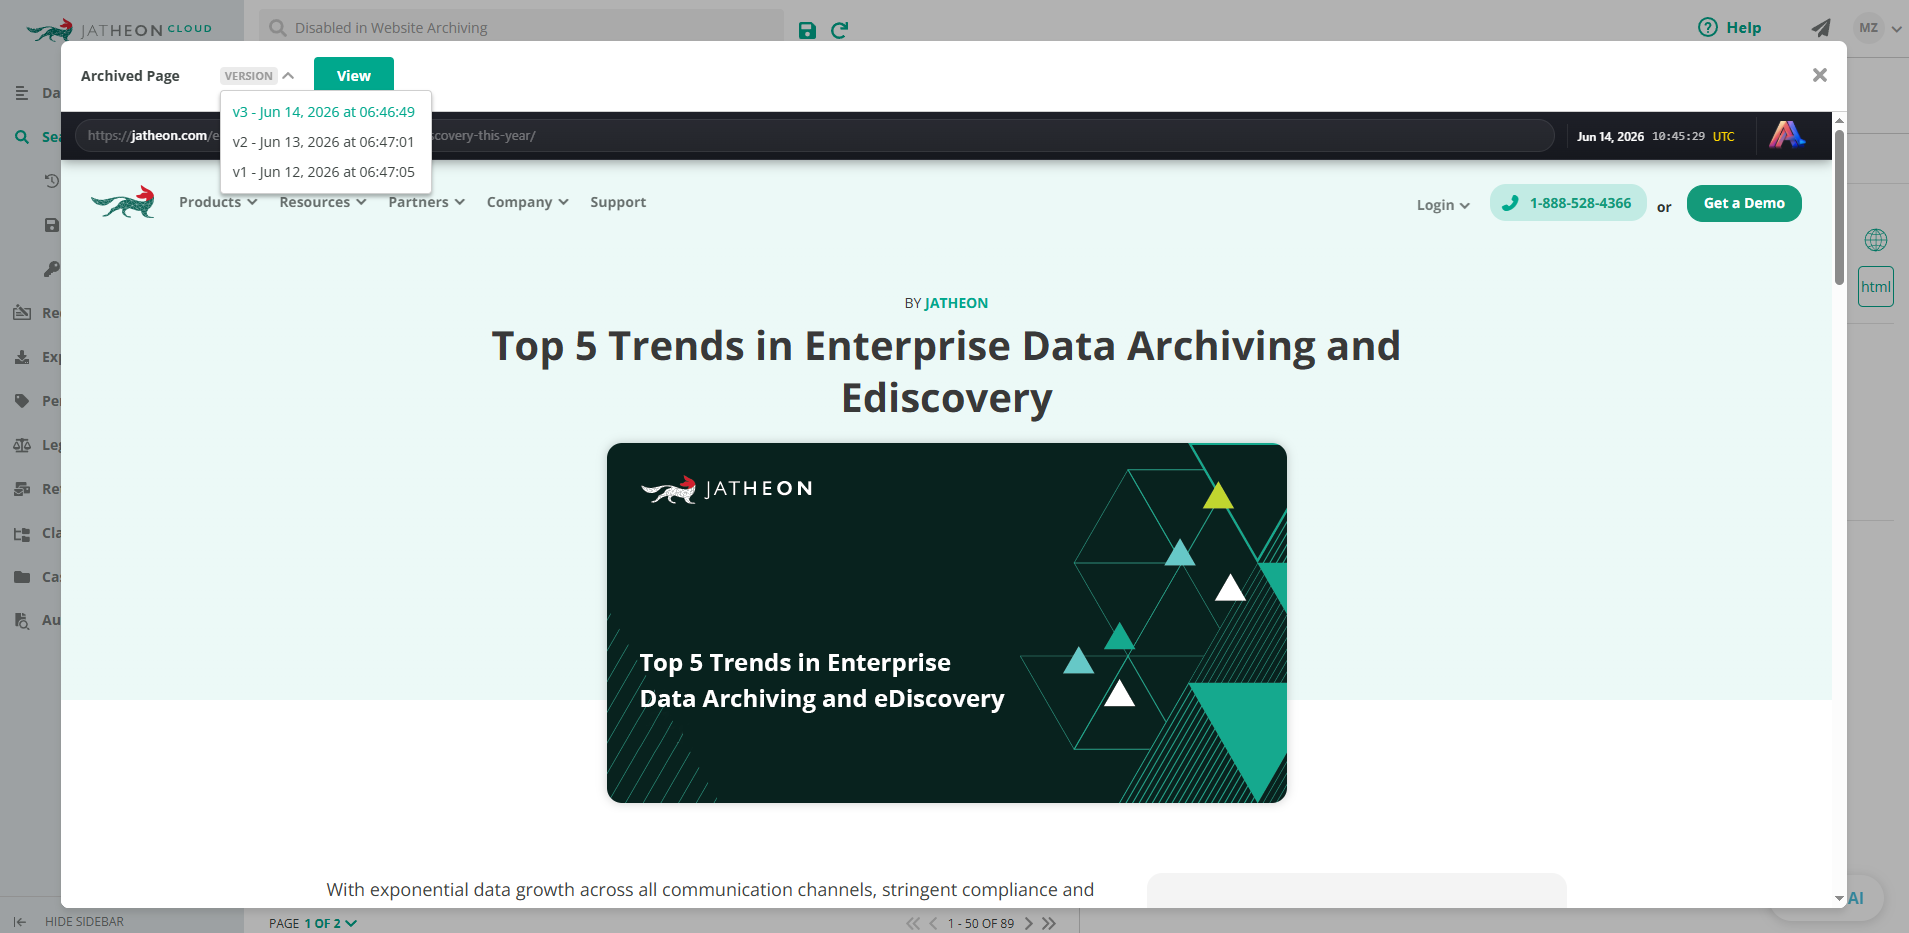Click the Get a Demo button
The width and height of the screenshot is (1909, 933).
pos(1744,203)
